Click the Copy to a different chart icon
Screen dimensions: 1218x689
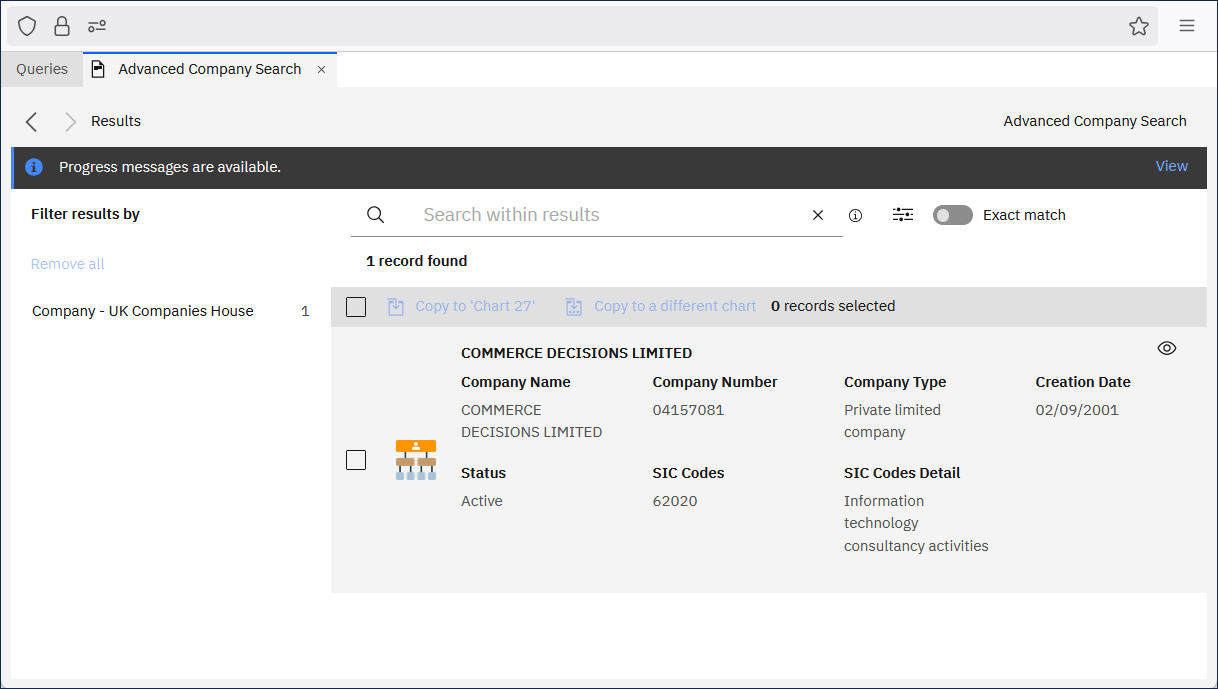click(x=574, y=307)
